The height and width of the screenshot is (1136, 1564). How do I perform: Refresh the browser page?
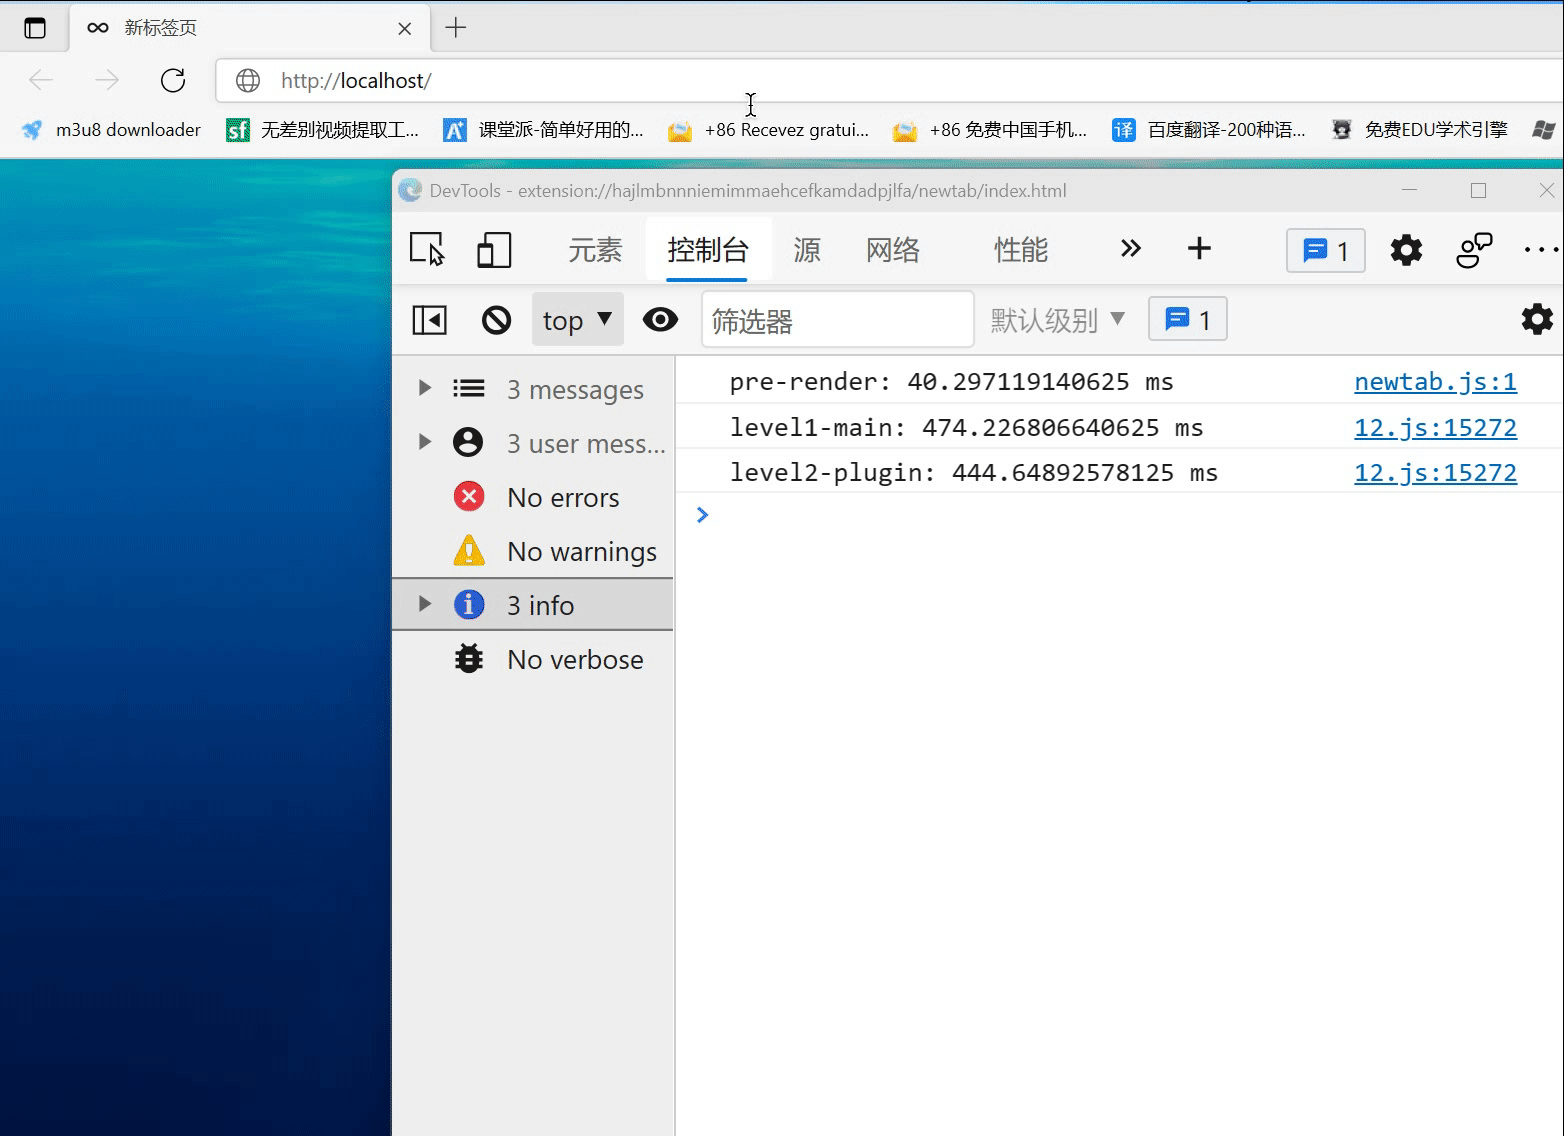point(173,80)
